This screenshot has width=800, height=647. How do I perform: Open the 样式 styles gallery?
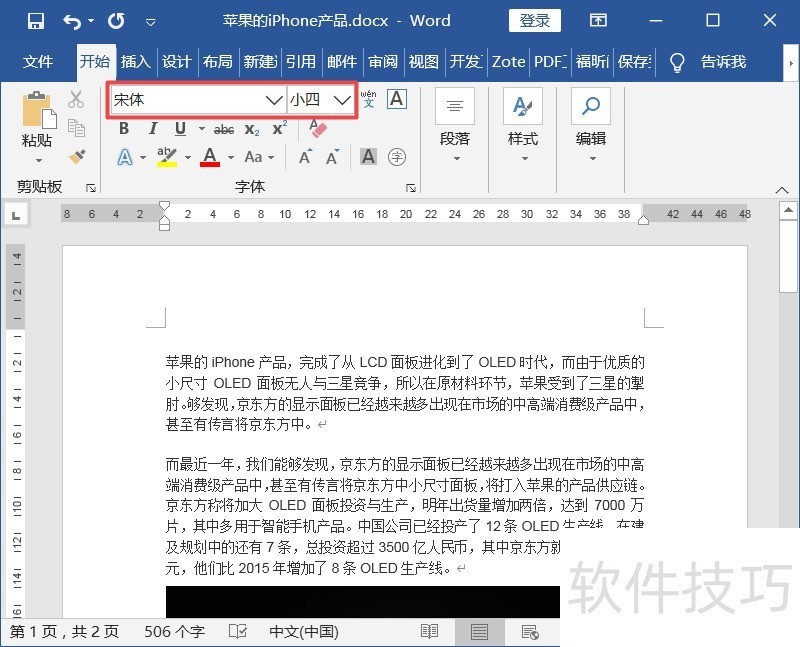(x=523, y=126)
